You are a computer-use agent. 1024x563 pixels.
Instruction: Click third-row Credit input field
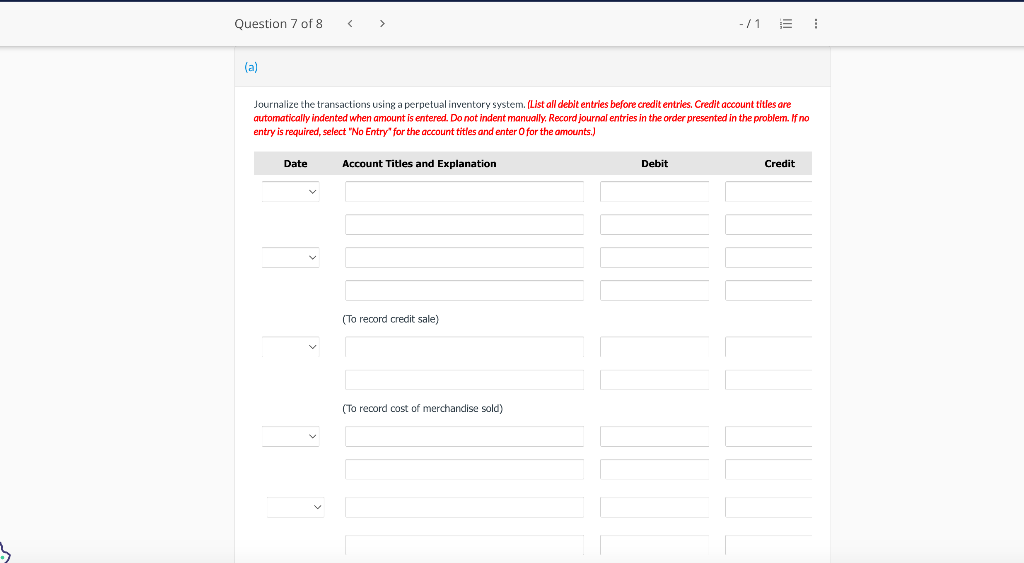pyautogui.click(x=769, y=257)
